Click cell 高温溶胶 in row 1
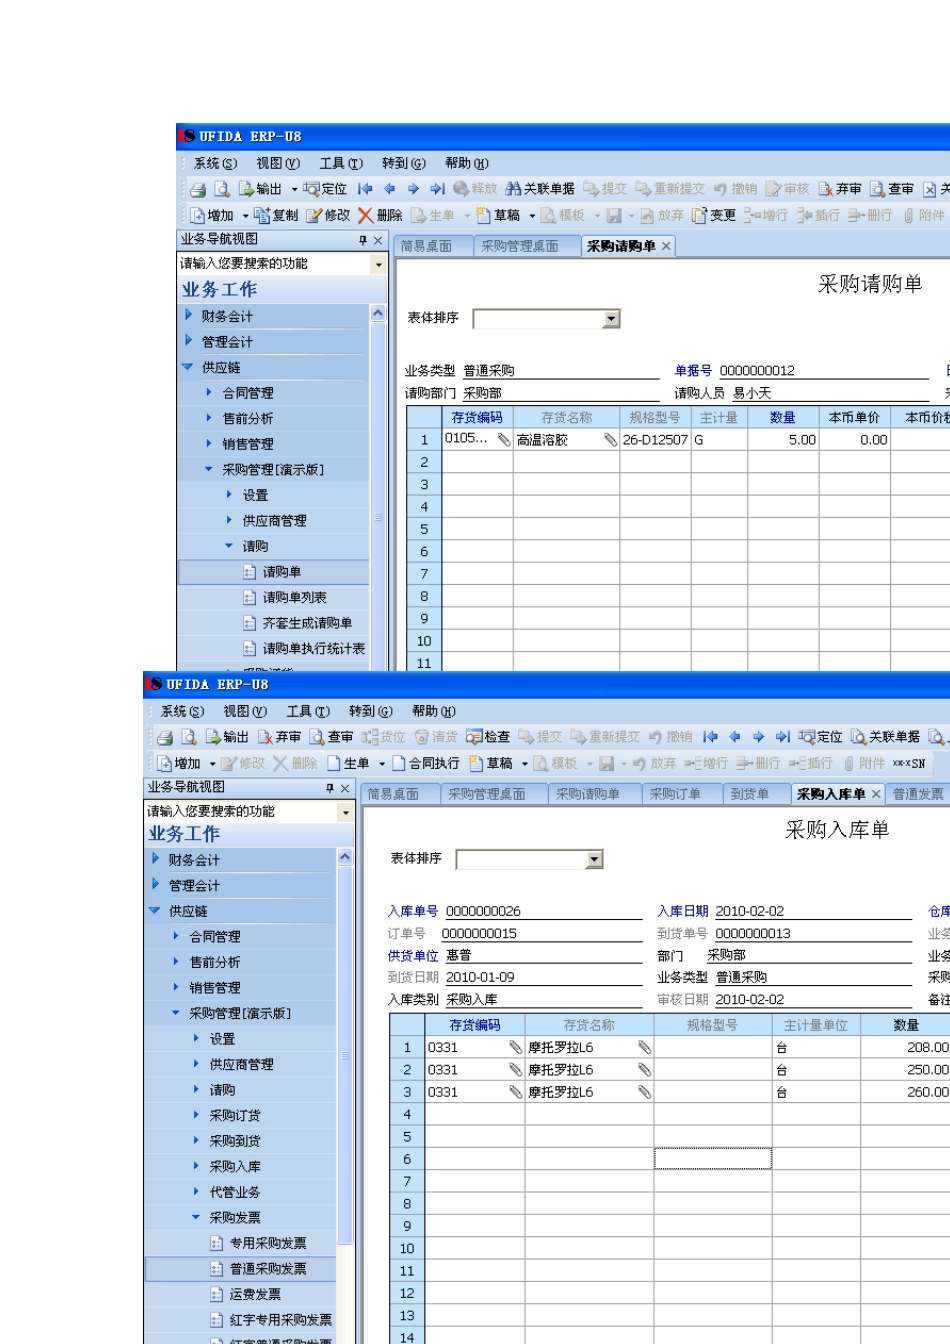 point(566,440)
